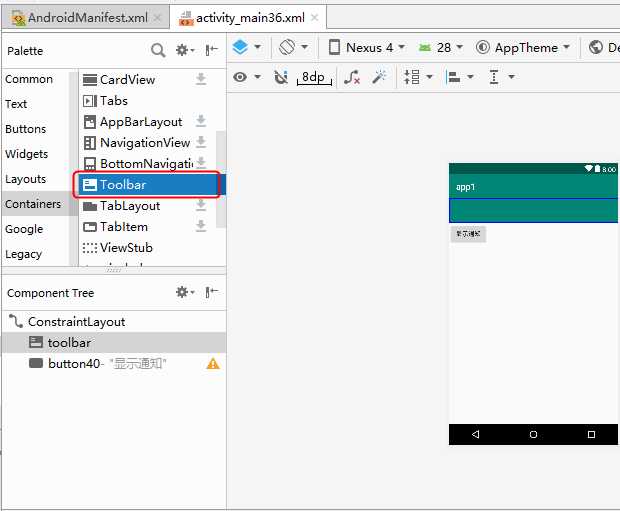This screenshot has width=620, height=511.
Task: Open the Nexus 4 device dropdown
Action: (x=367, y=47)
